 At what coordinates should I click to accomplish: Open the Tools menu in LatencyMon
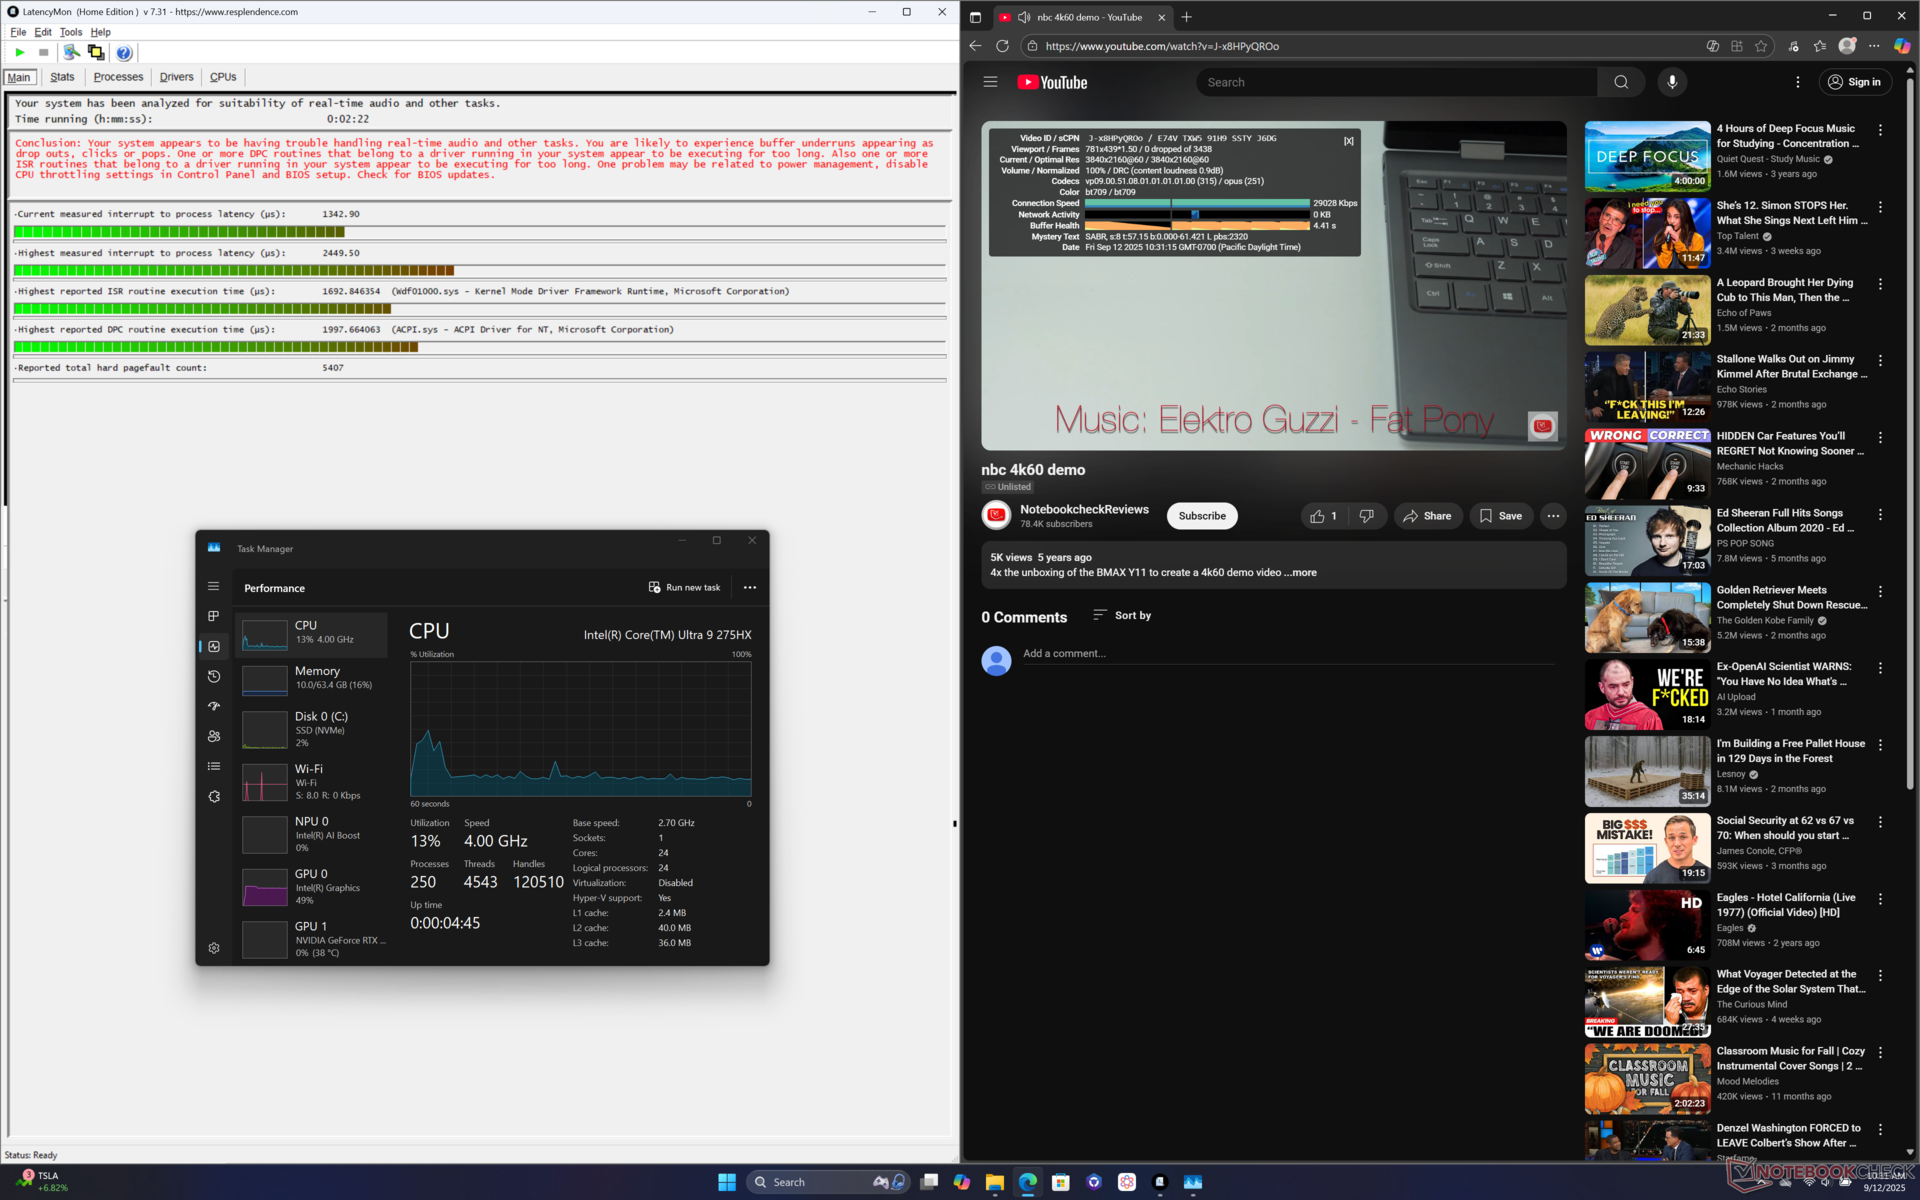70,32
